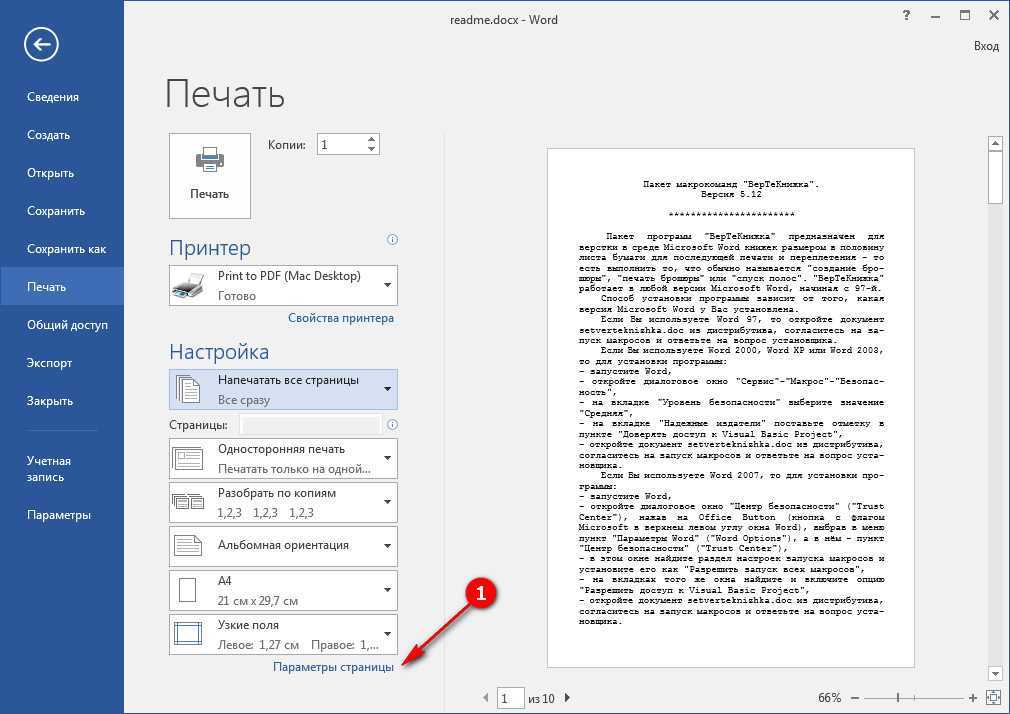The image size is (1010, 714).
Task: Click the zoom in plus button
Action: (973, 698)
